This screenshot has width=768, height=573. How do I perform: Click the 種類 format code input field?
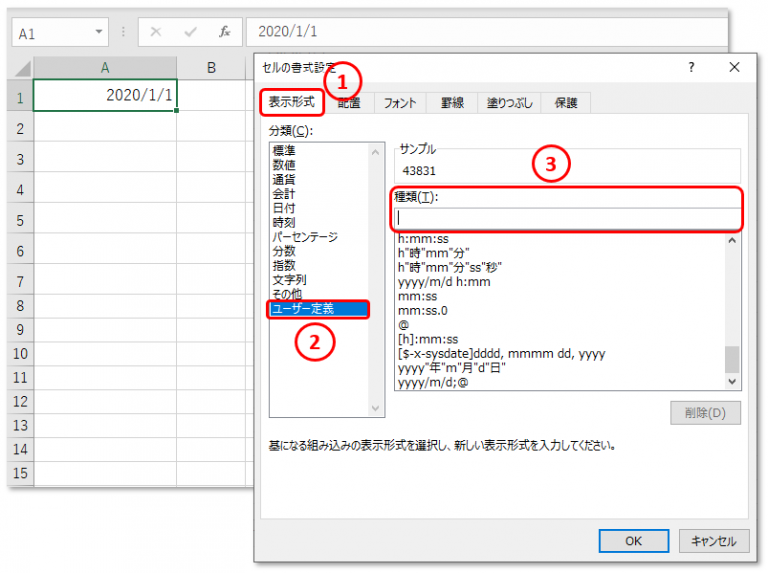[566, 217]
